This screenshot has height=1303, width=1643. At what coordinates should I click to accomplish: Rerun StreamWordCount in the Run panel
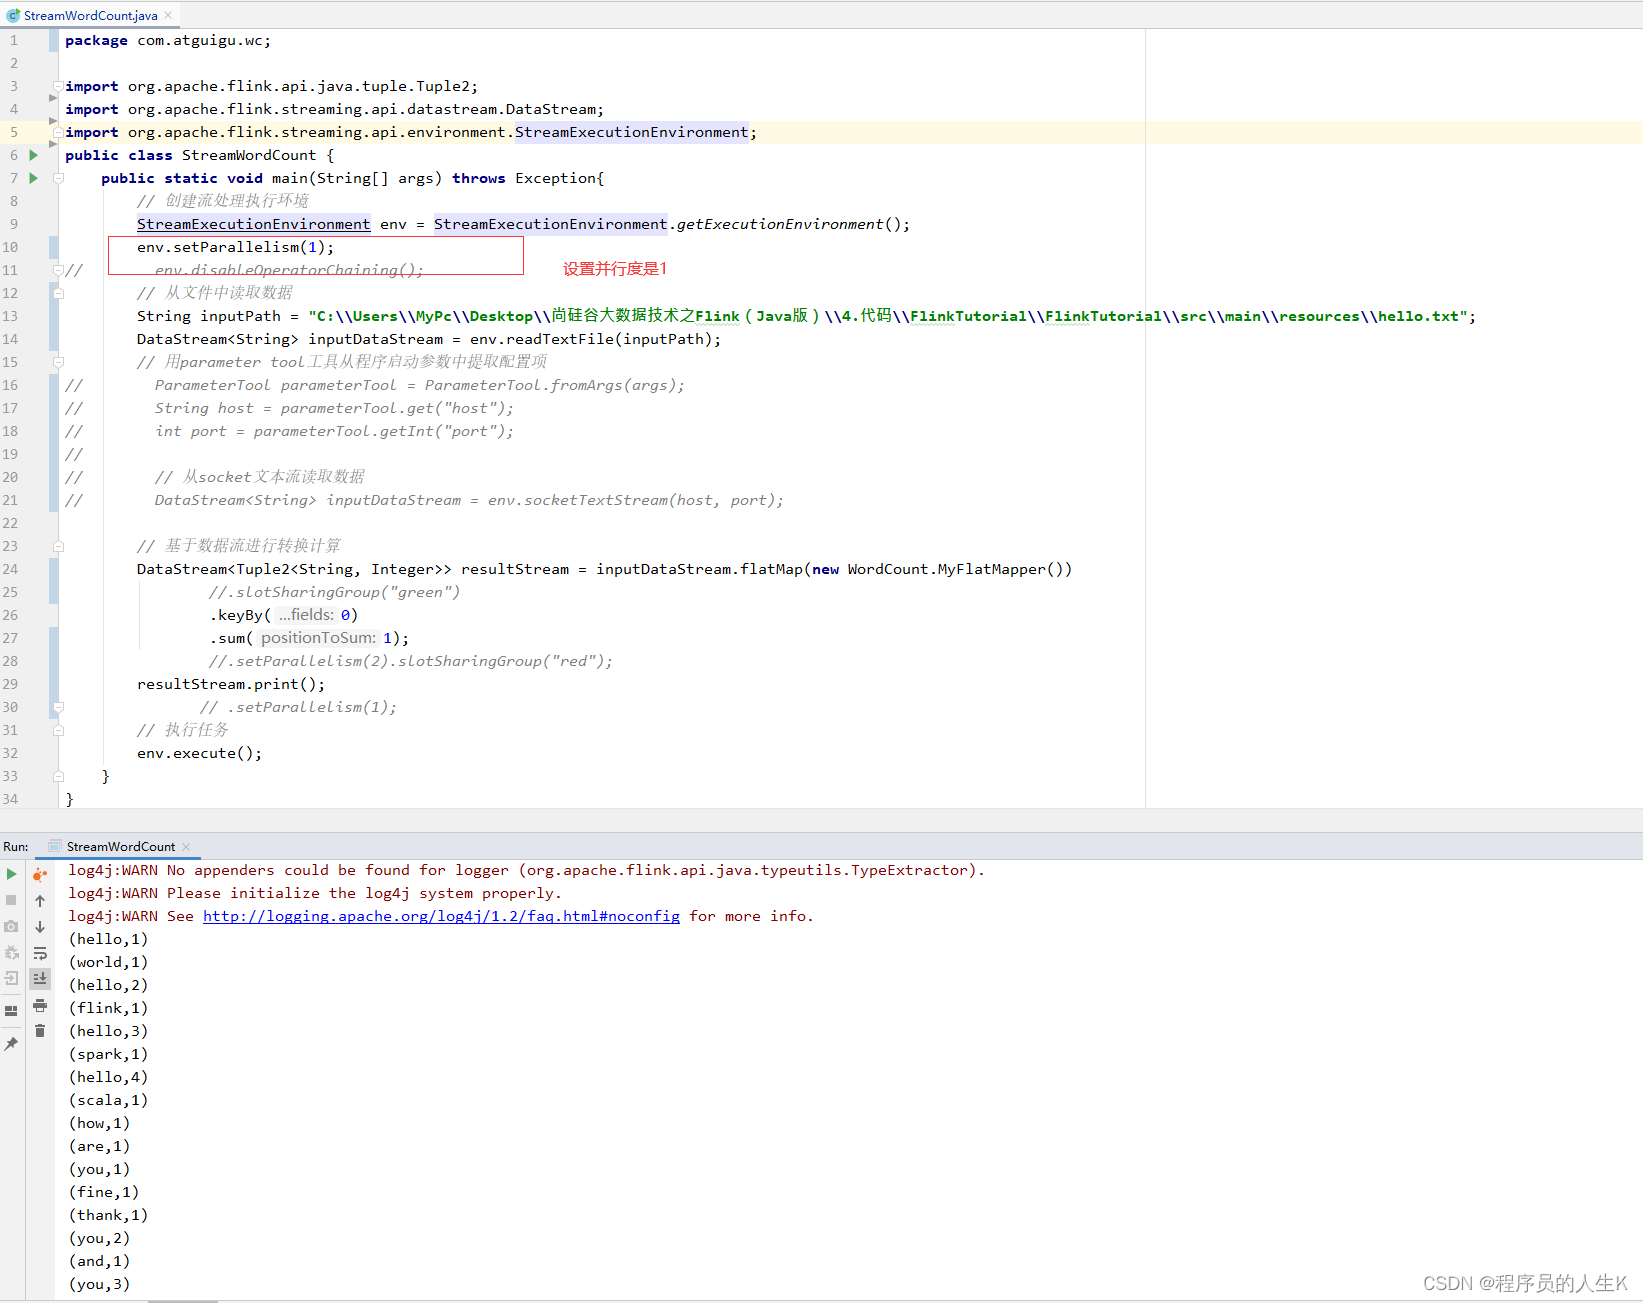pos(11,874)
